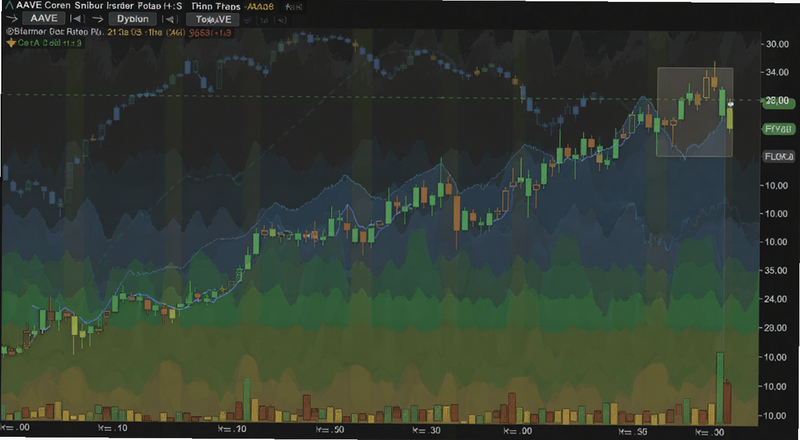Click the k=.35 time axis label
The image size is (800, 440).
632,432
